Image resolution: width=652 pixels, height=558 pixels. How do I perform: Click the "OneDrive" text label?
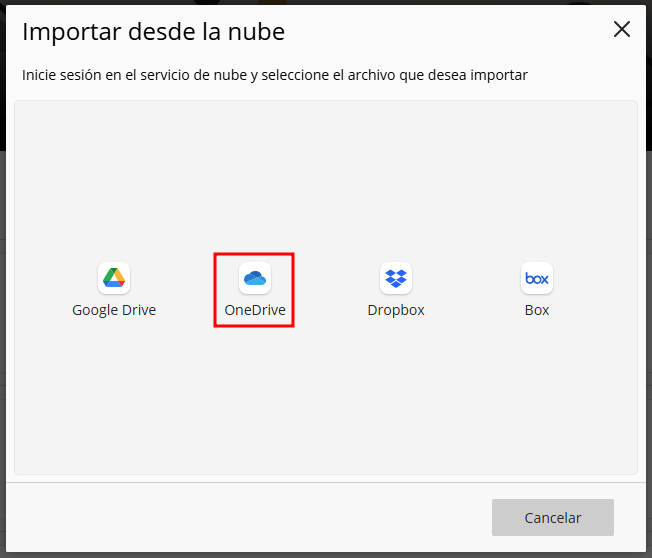(x=255, y=310)
